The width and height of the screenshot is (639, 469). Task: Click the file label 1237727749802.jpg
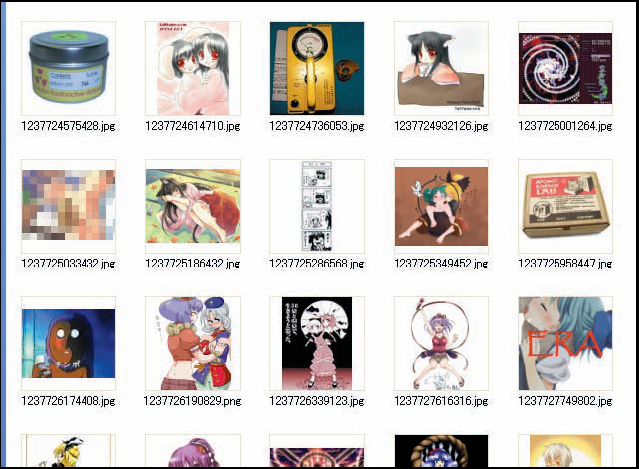tap(565, 401)
